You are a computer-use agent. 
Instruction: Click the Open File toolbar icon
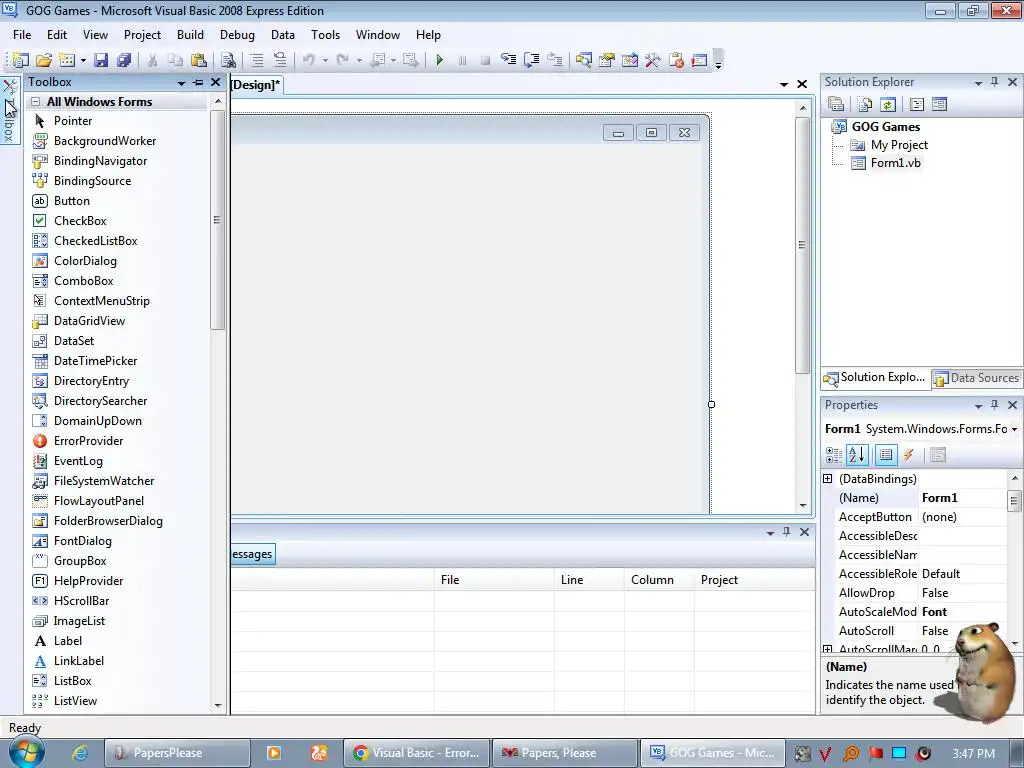click(x=44, y=60)
